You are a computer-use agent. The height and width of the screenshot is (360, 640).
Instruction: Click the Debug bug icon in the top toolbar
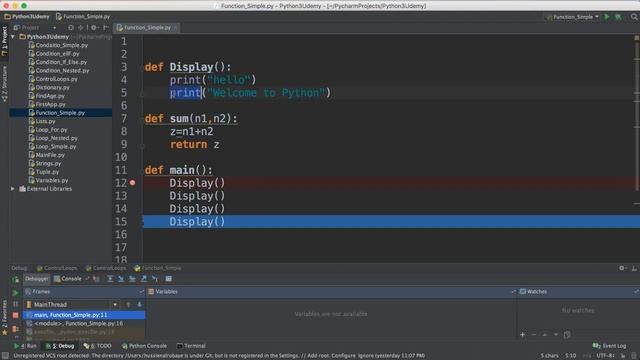click(618, 17)
